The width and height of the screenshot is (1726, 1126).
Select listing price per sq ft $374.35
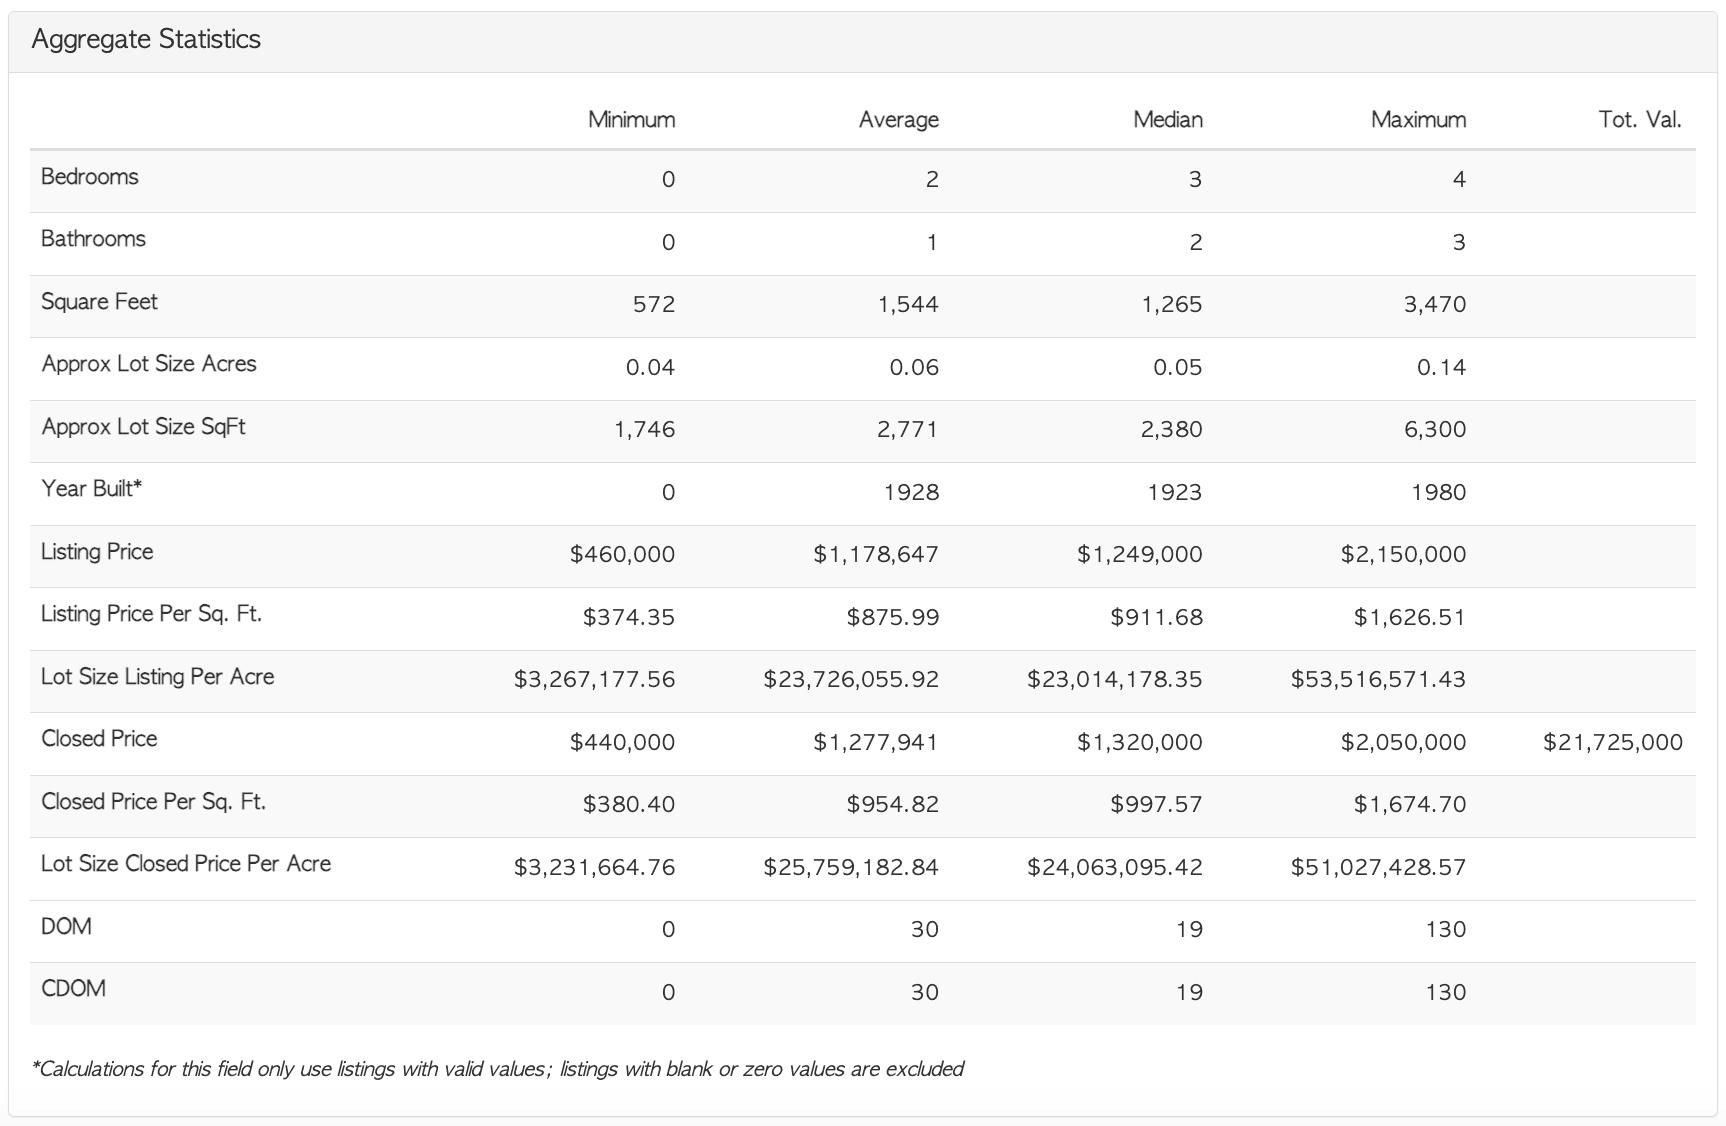629,617
